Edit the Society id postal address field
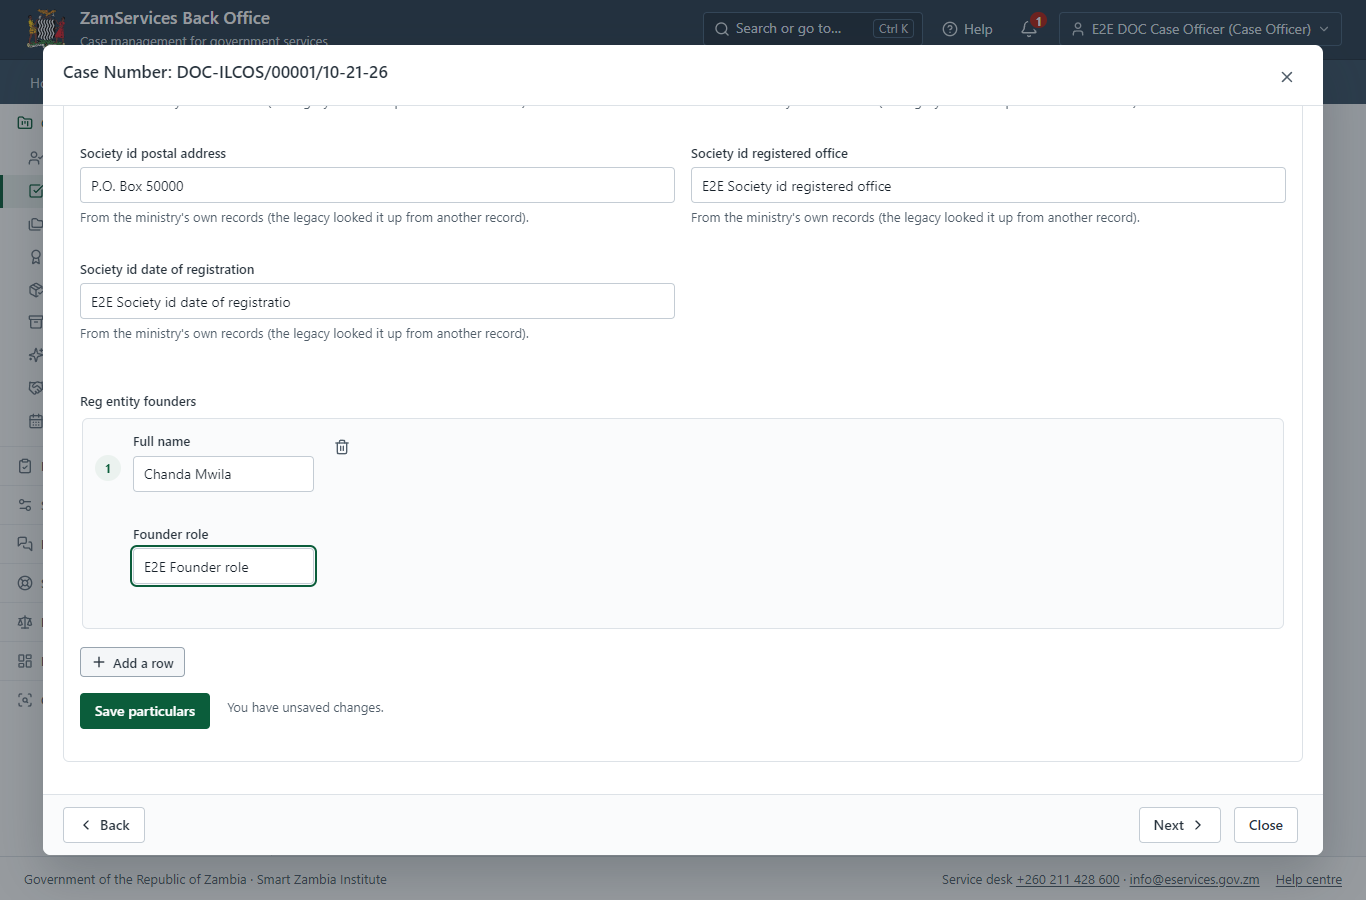 click(377, 185)
